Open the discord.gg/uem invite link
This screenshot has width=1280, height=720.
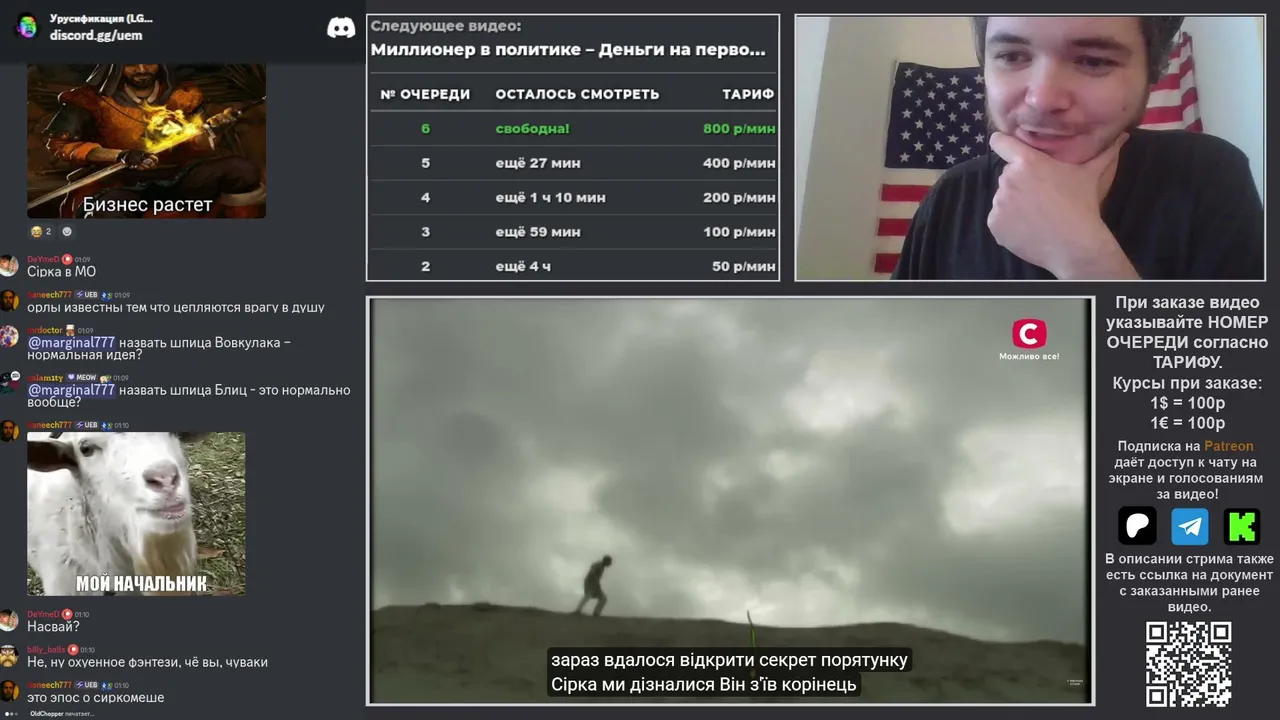(x=96, y=35)
